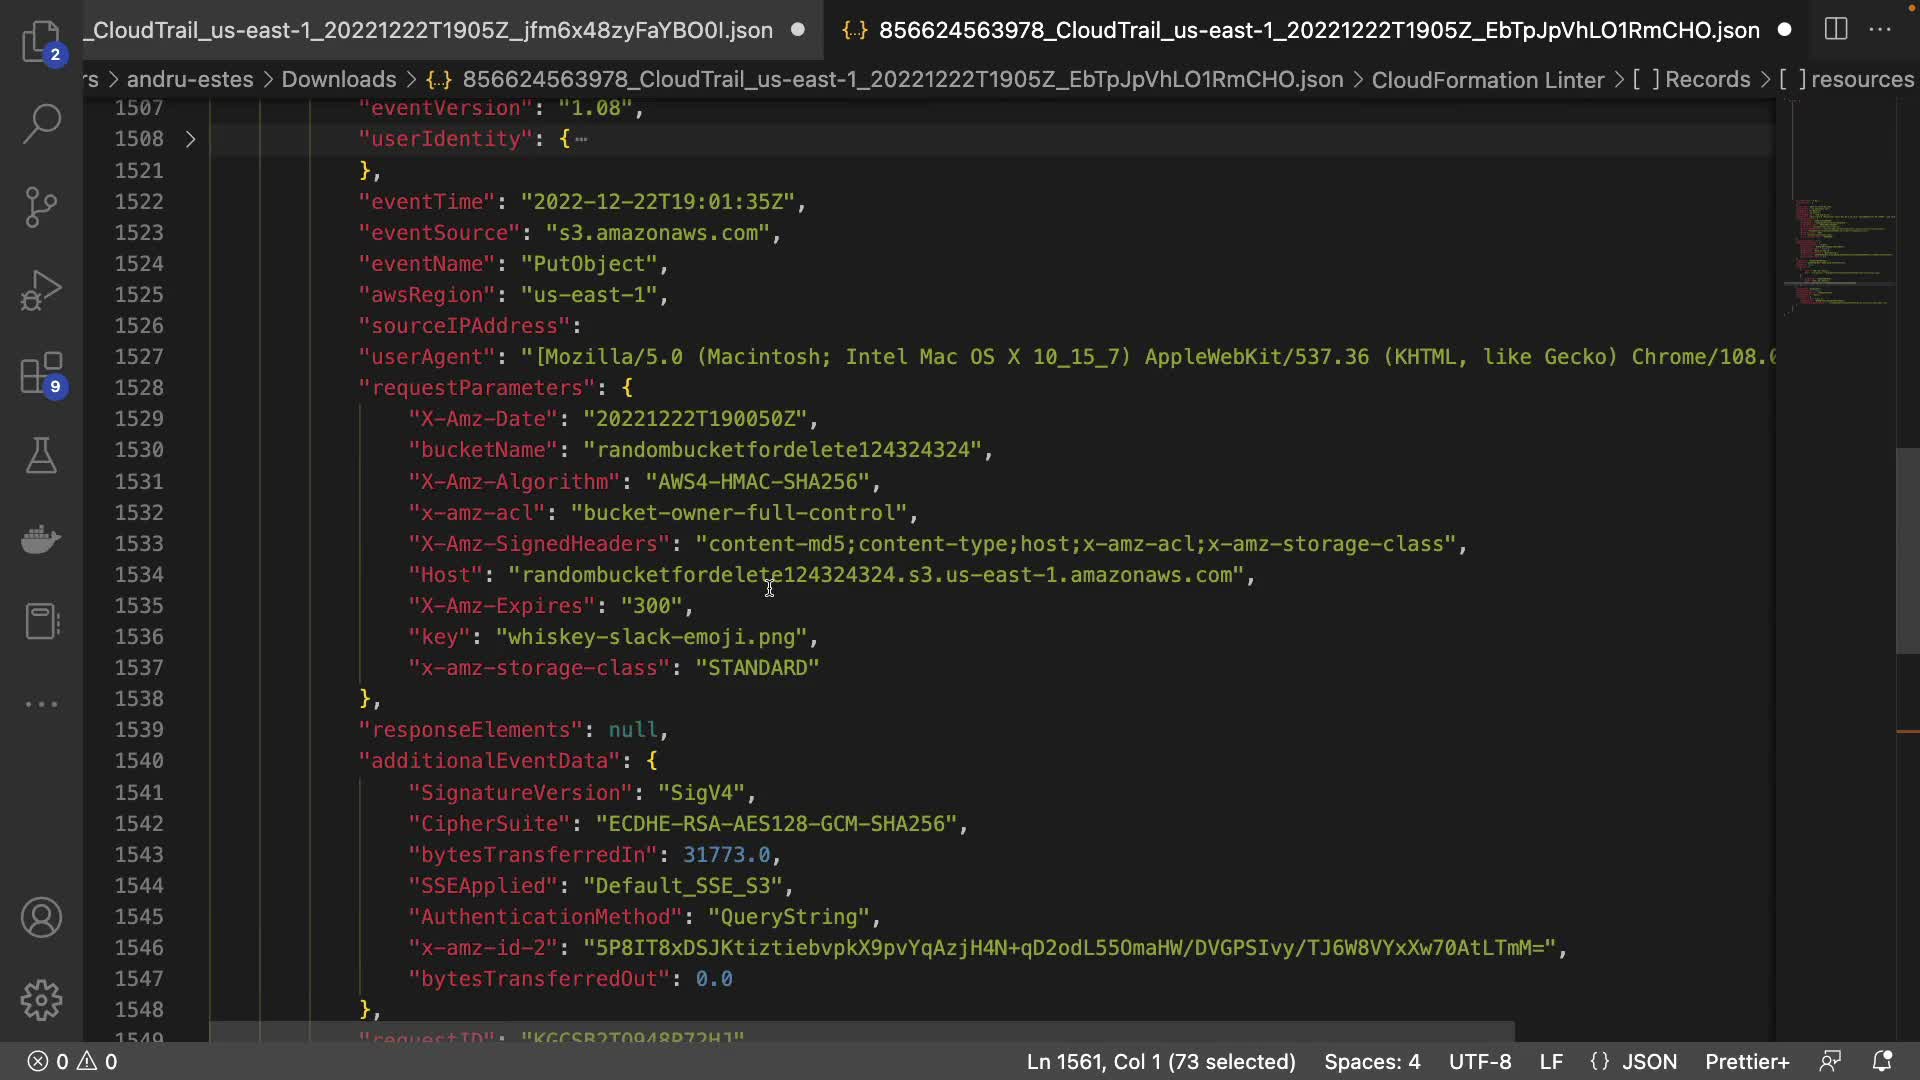Click the split editor right button
The height and width of the screenshot is (1080, 1920).
(x=1836, y=29)
